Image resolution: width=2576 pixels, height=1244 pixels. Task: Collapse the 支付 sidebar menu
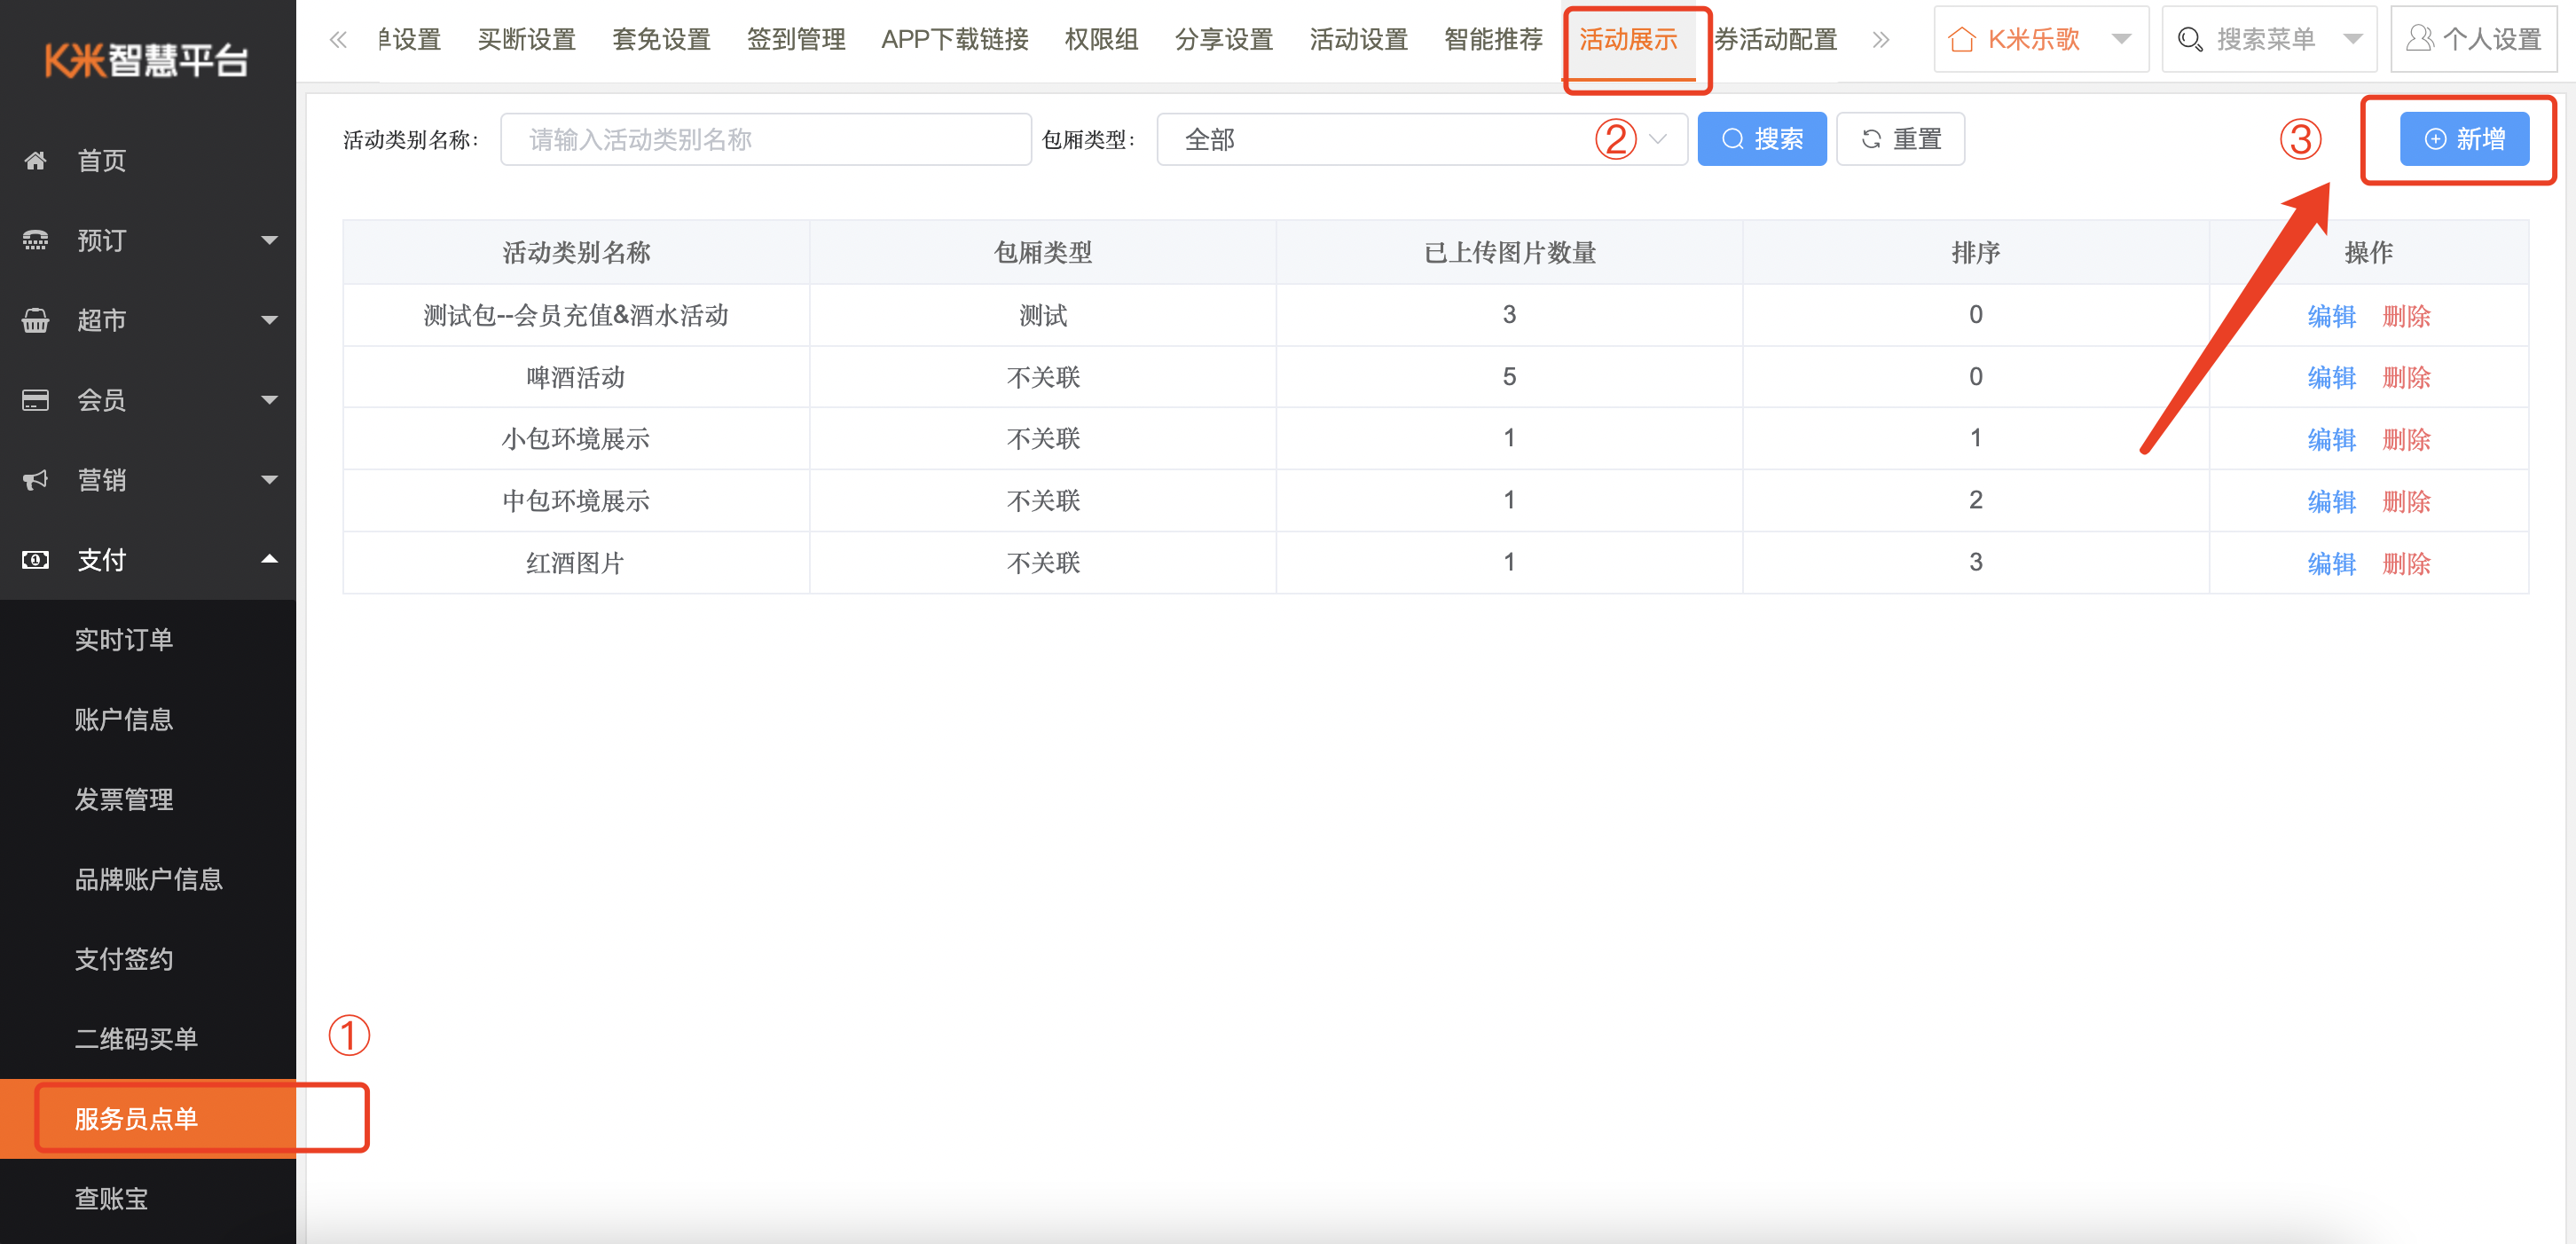pyautogui.click(x=269, y=559)
